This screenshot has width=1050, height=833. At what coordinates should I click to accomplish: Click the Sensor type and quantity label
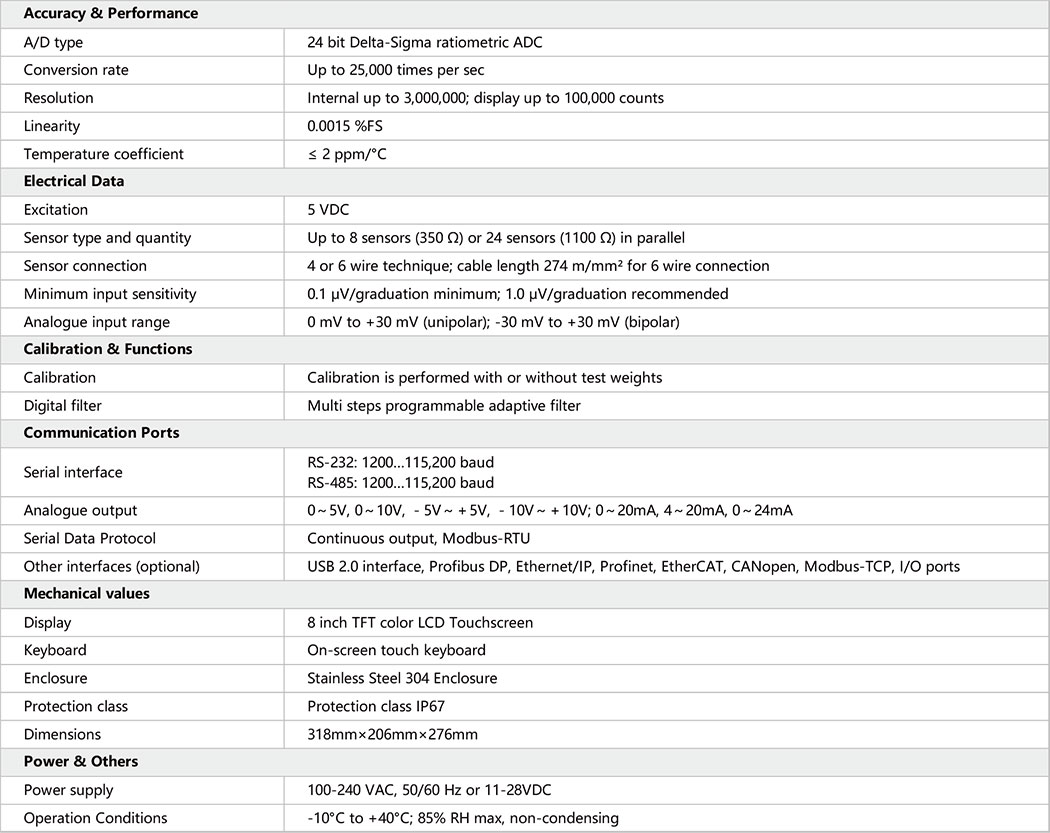(107, 238)
